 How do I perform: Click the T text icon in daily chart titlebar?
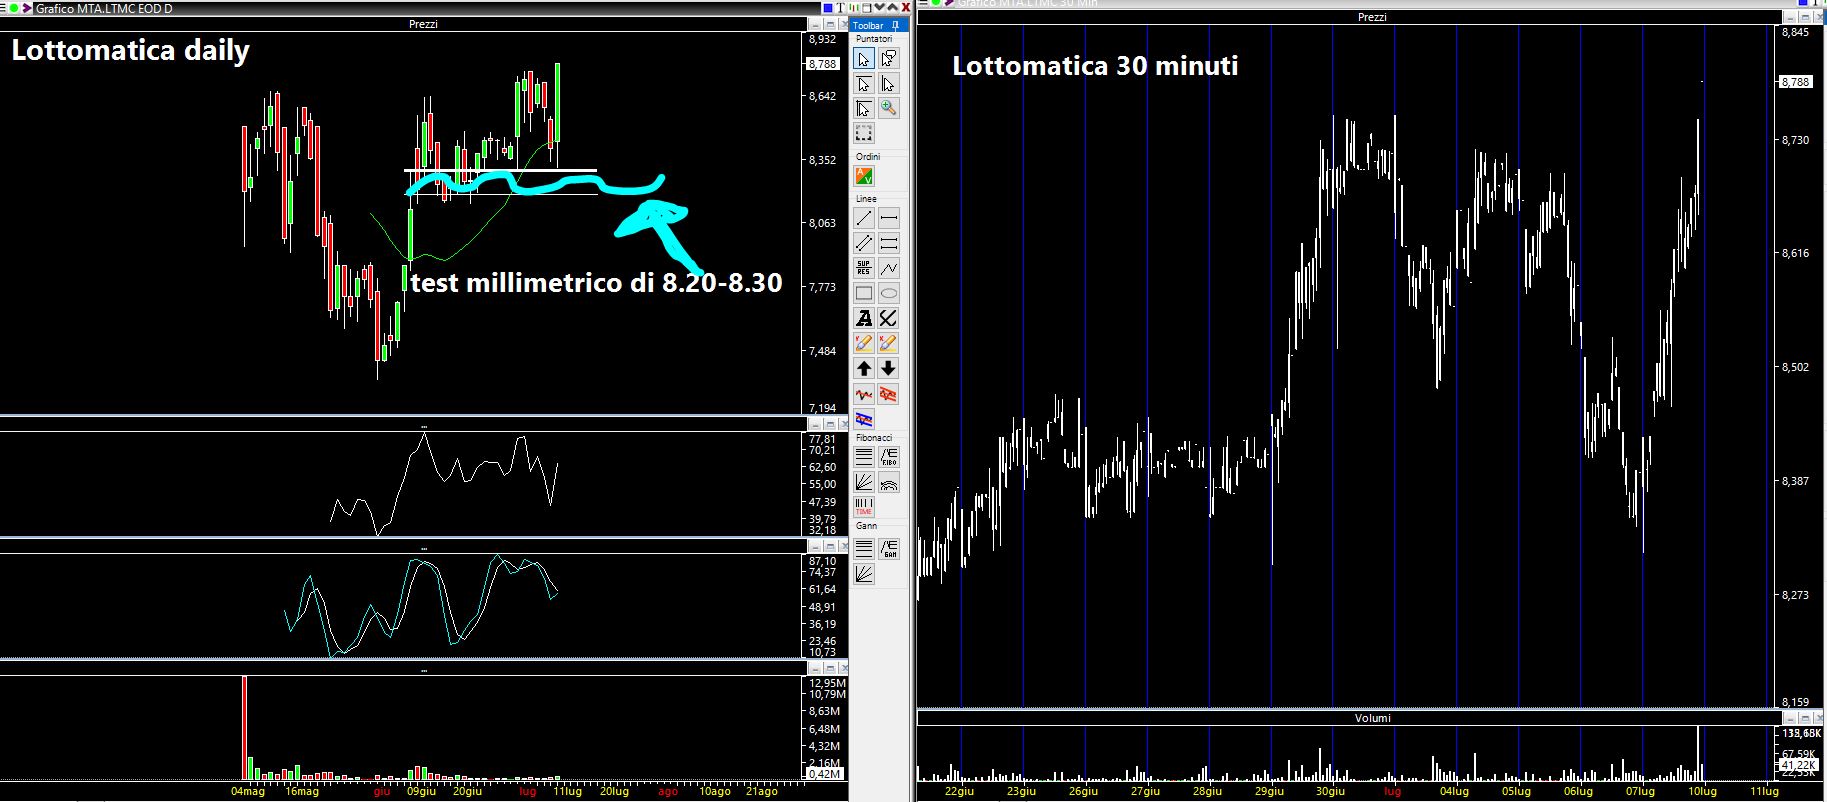841,8
